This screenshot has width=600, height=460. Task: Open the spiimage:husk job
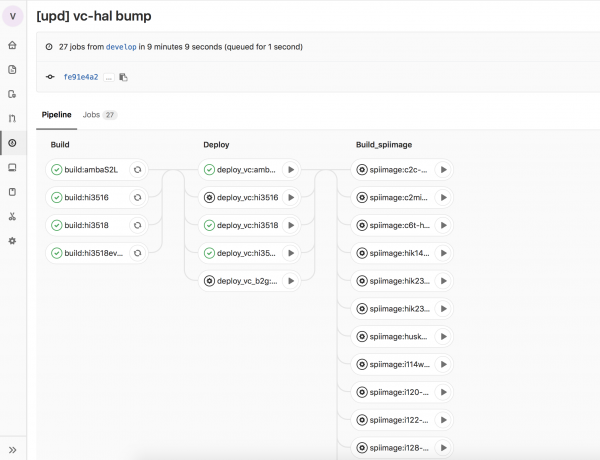pos(396,337)
